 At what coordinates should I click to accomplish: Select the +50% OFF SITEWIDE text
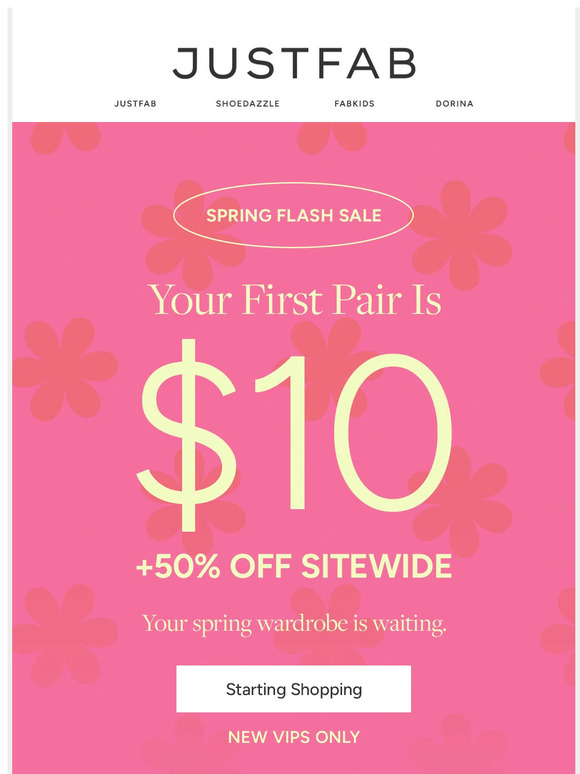point(294,566)
